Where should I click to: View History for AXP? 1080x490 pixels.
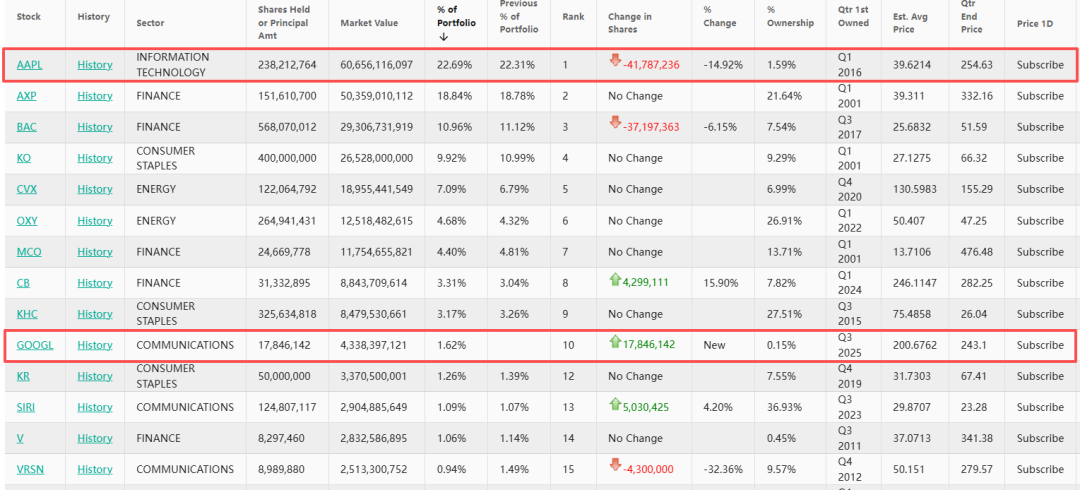[x=95, y=96]
